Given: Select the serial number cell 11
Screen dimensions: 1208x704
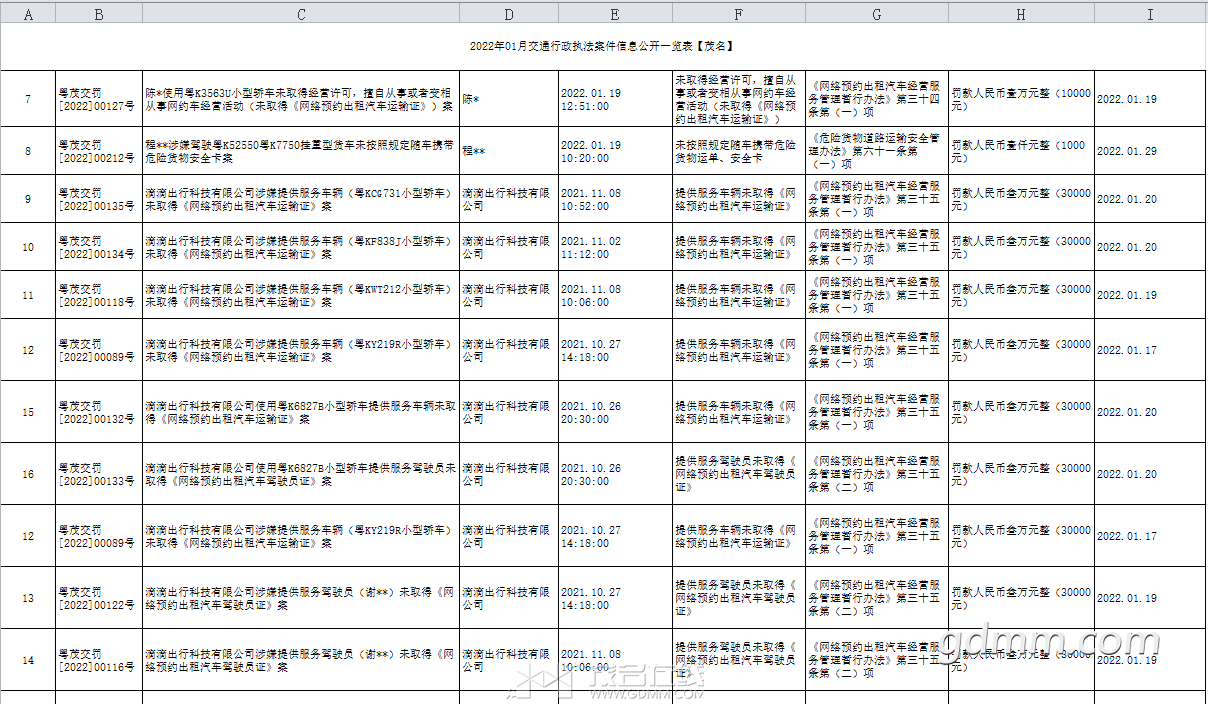Looking at the screenshot, I should coord(28,295).
